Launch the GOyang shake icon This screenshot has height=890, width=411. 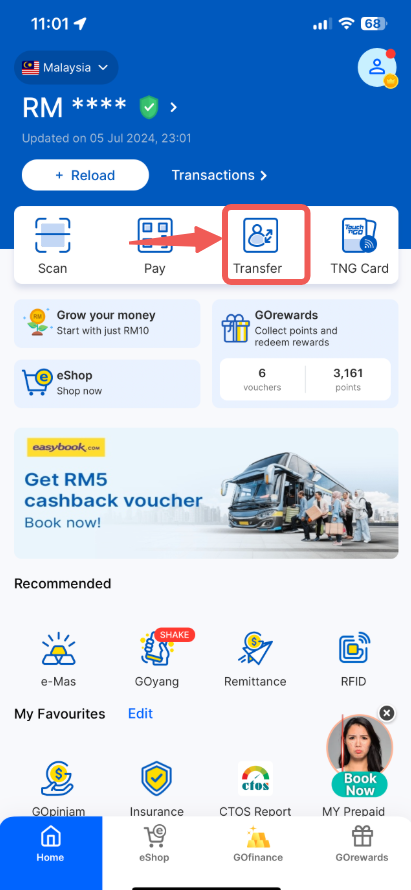(x=157, y=649)
